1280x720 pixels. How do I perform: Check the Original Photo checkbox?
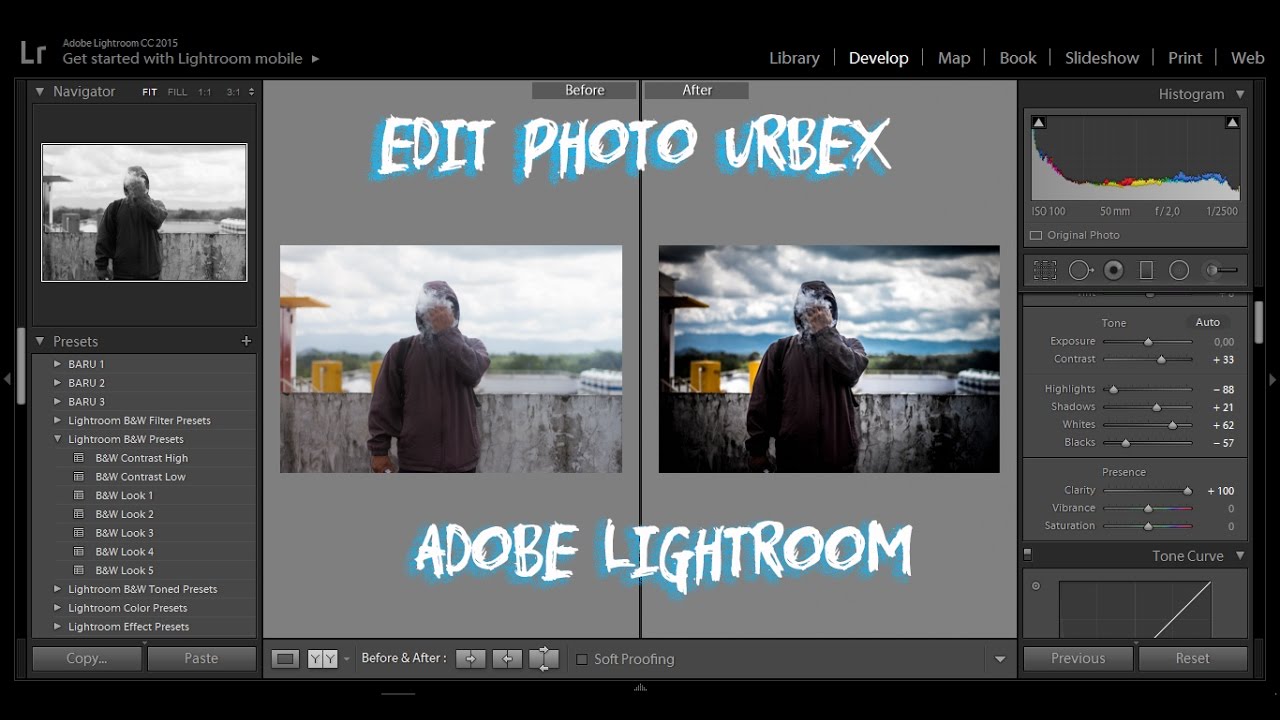(1036, 236)
